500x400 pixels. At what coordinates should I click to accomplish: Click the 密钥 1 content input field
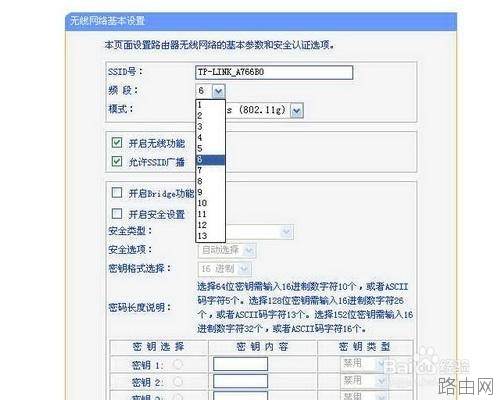241,364
